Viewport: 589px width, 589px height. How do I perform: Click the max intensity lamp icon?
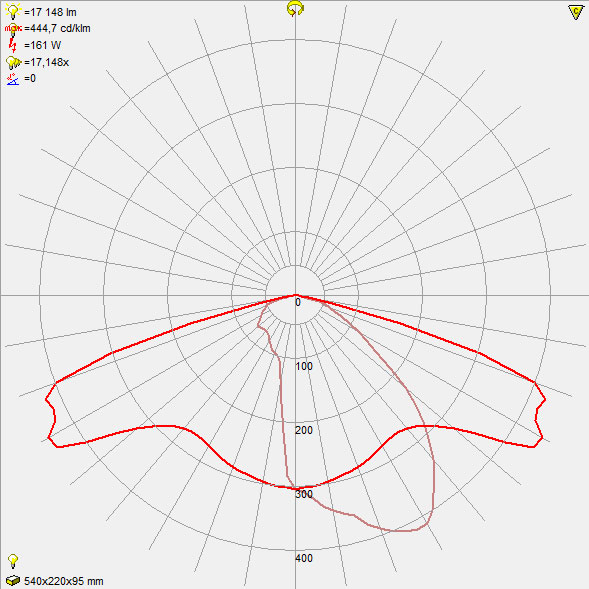(13, 29)
